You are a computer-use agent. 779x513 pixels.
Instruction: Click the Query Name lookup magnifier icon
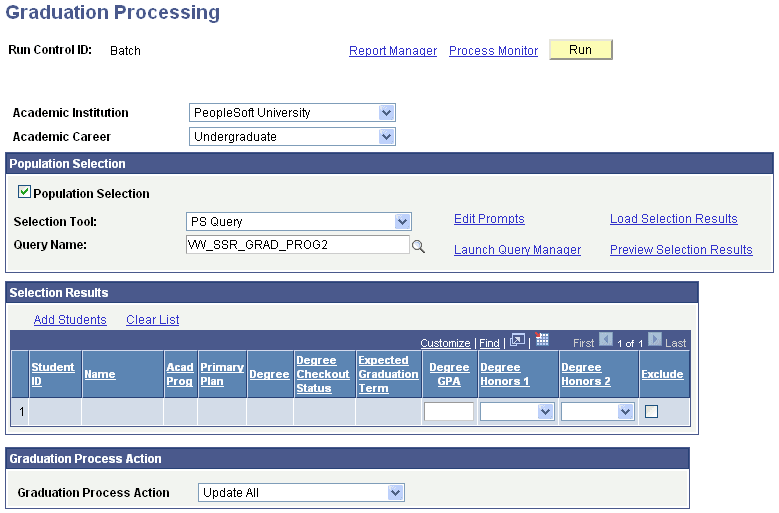click(x=418, y=246)
